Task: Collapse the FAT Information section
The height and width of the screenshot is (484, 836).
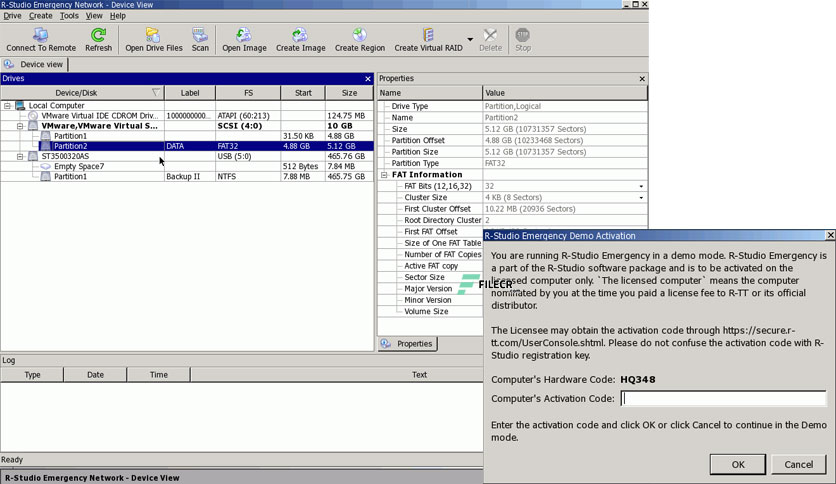Action: tap(384, 174)
